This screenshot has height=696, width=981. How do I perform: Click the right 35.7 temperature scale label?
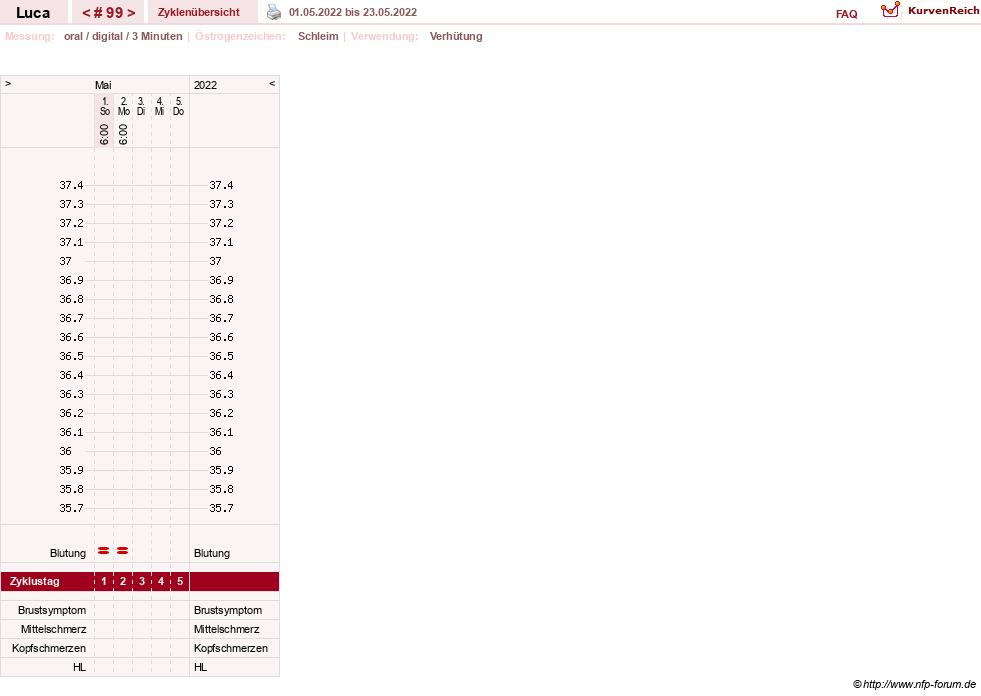point(221,508)
